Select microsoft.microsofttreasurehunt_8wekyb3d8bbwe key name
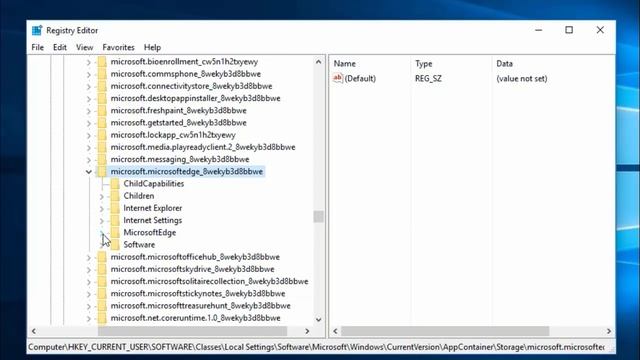 coord(201,306)
